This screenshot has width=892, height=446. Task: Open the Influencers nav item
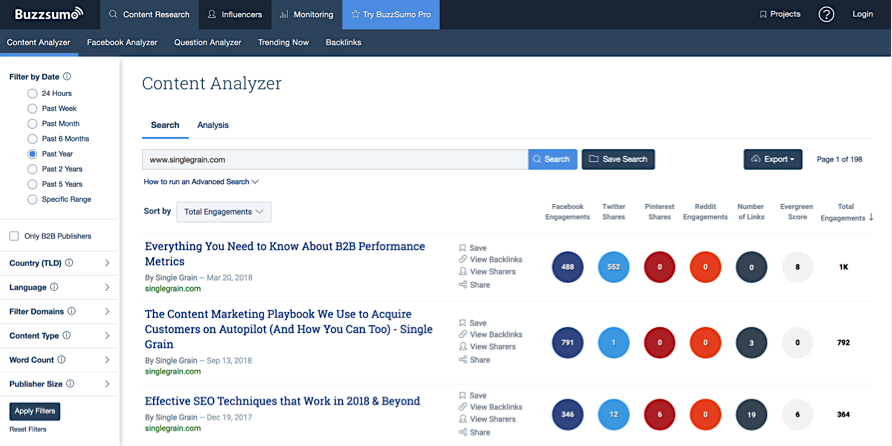[x=236, y=15]
